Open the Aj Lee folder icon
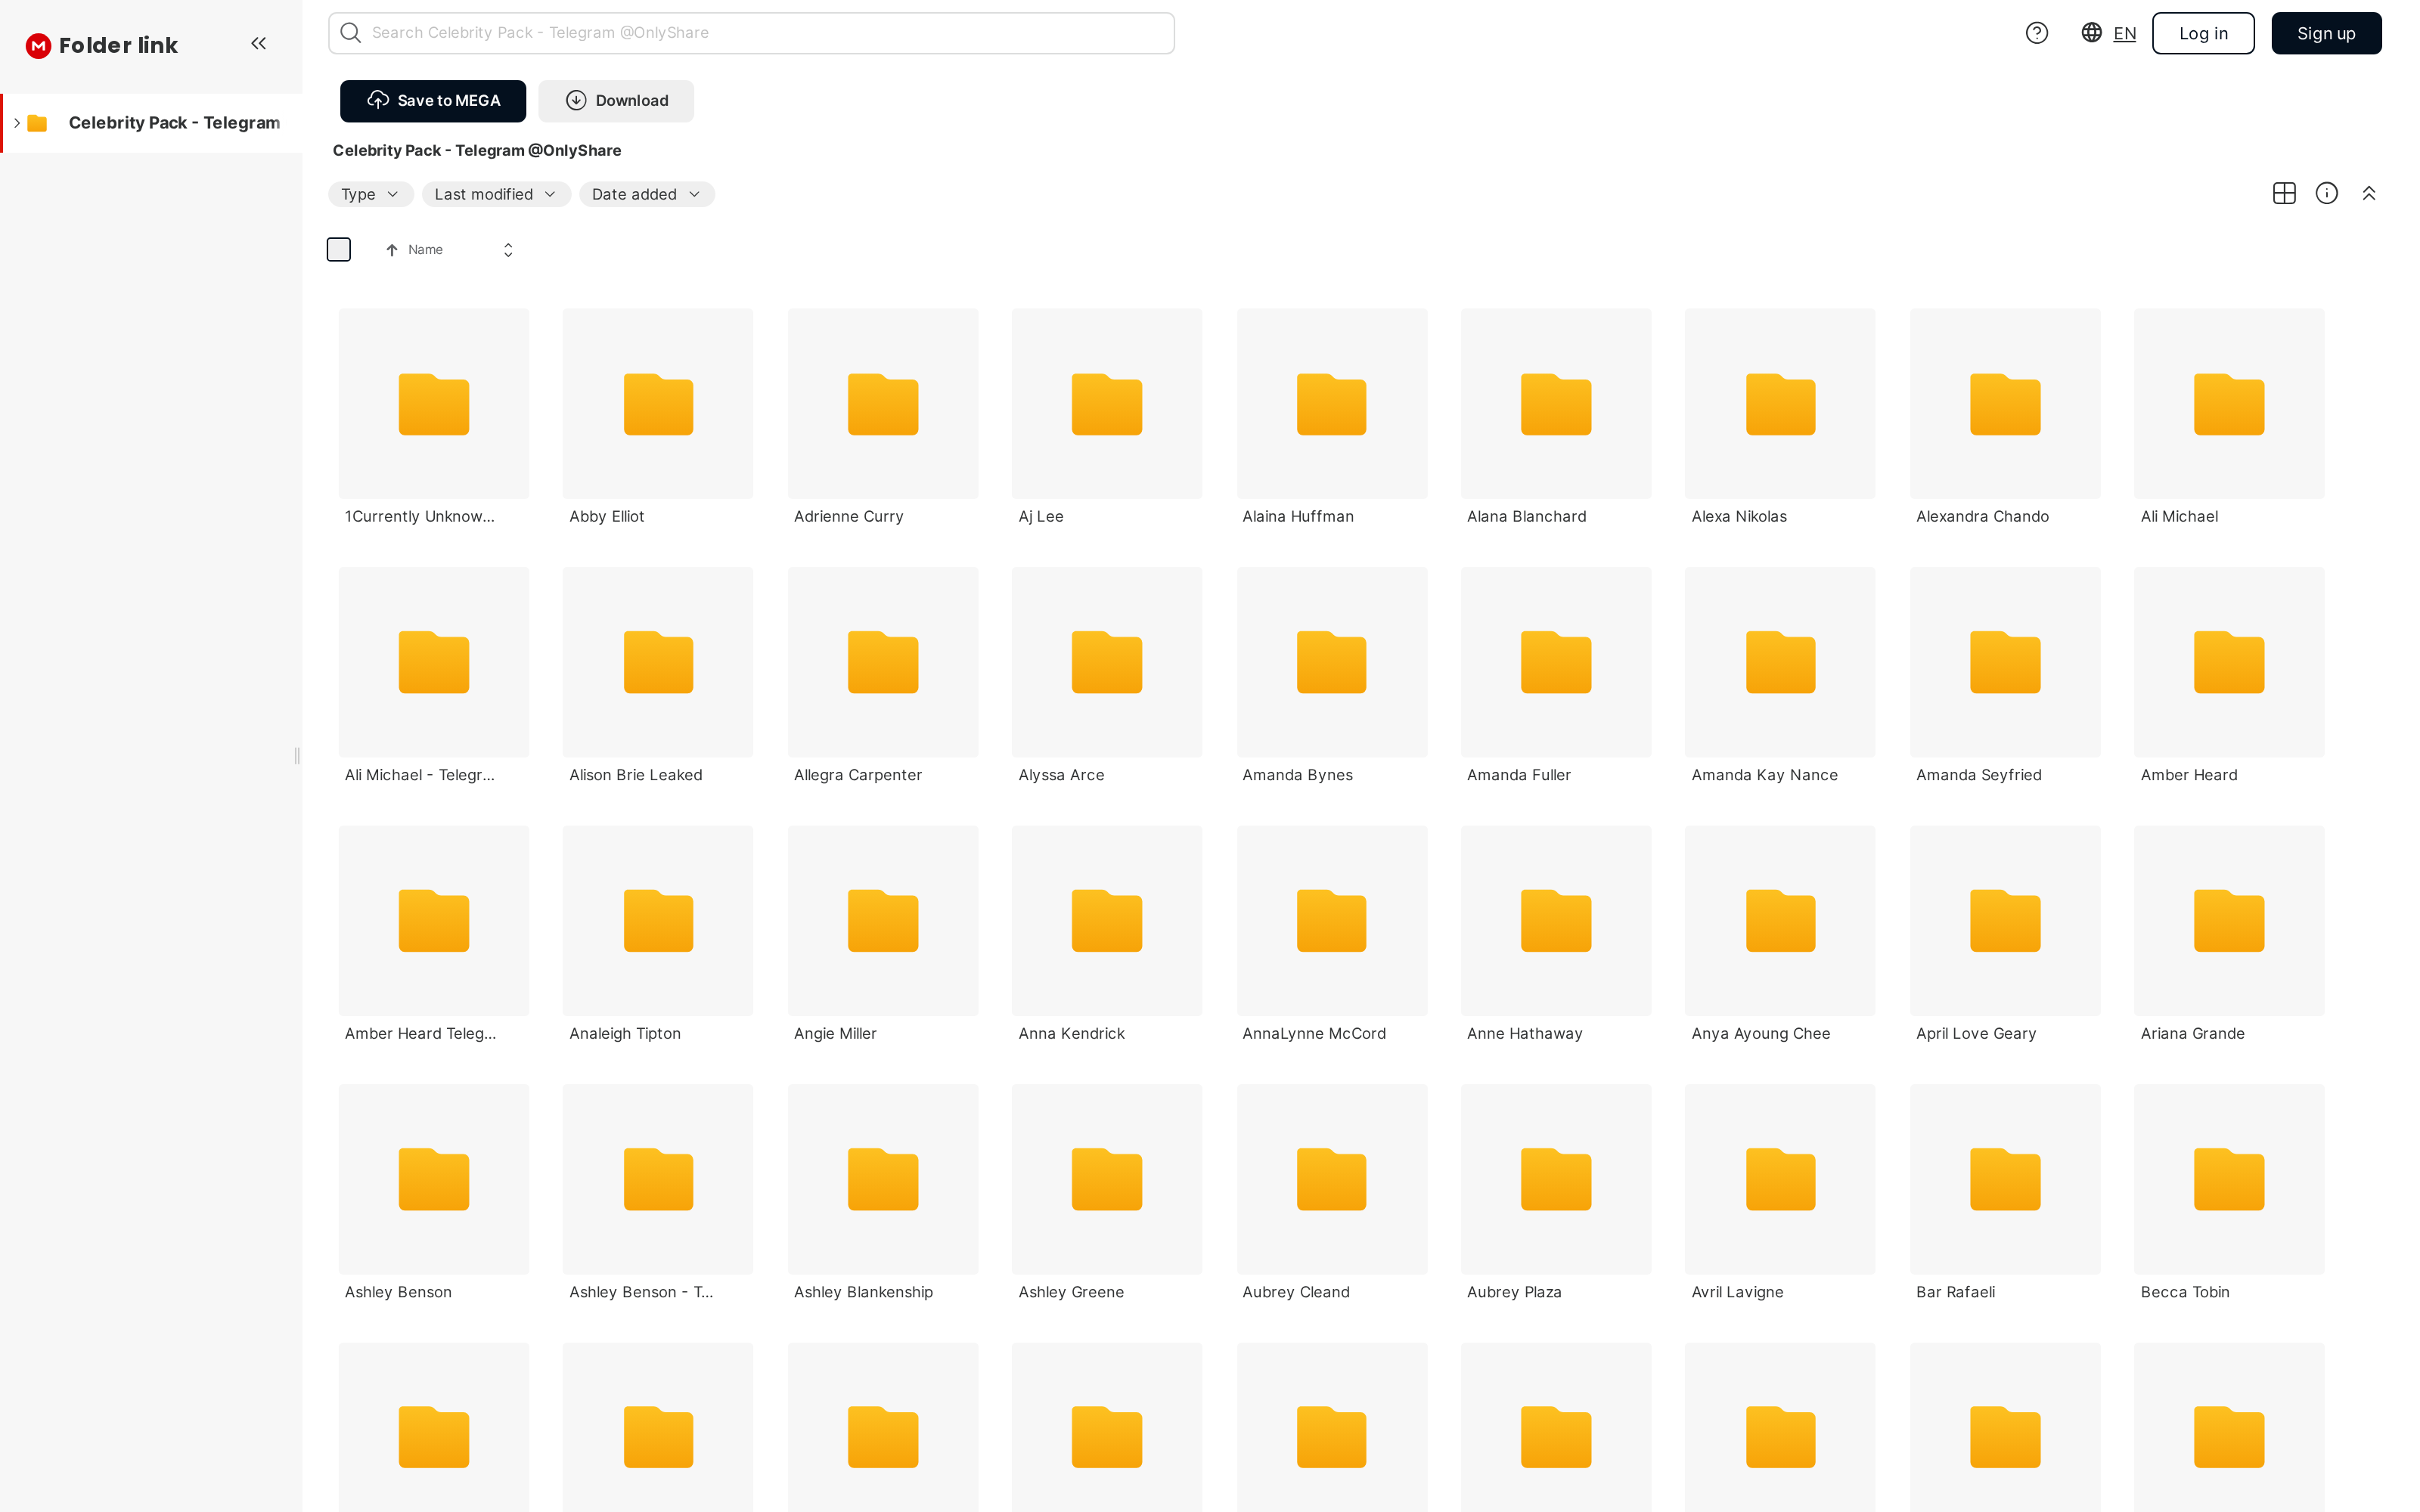Screen dimensions: 2420x1512 1107,404
